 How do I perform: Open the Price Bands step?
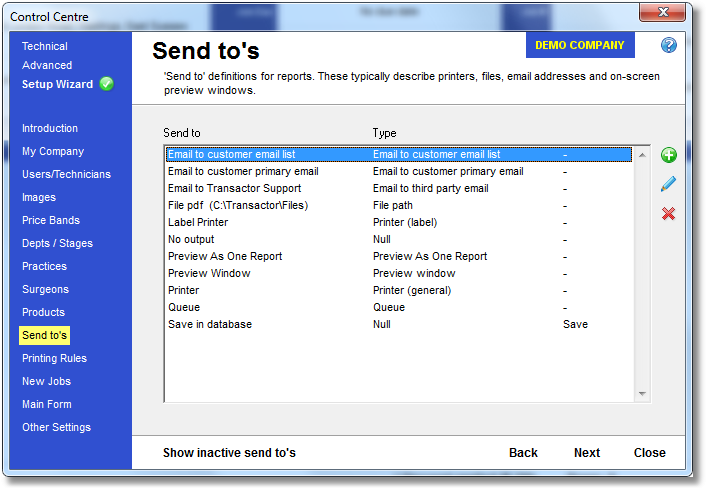click(51, 220)
